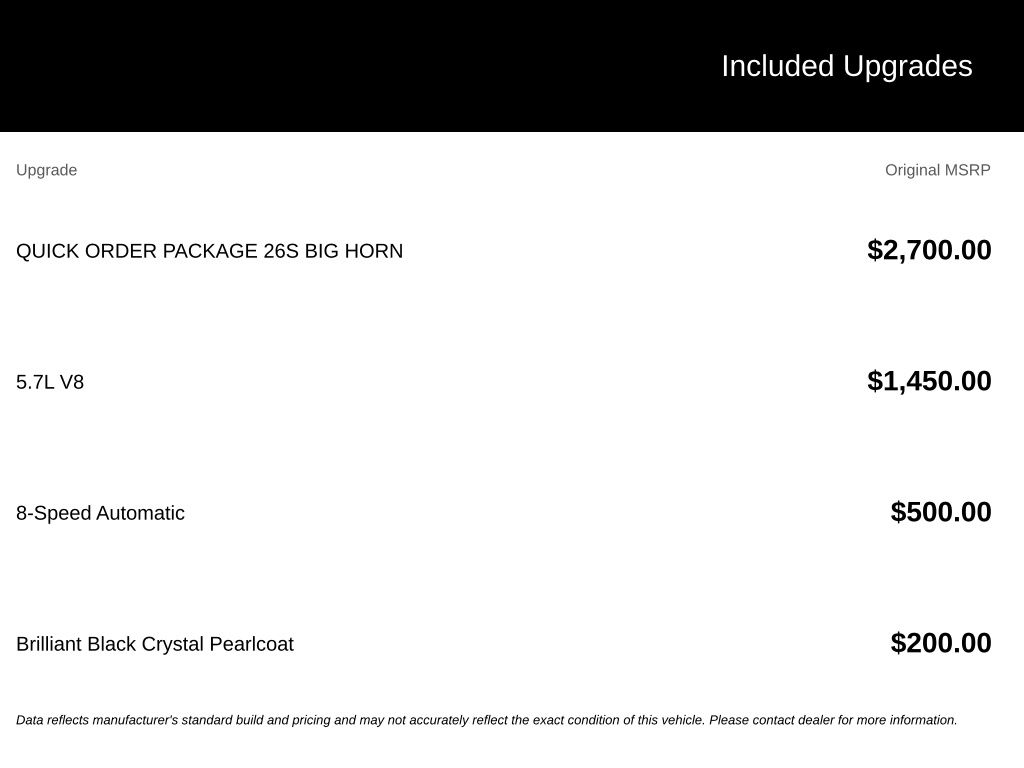Click the $1,450.00 price
The image size is (1024, 768).
click(929, 381)
